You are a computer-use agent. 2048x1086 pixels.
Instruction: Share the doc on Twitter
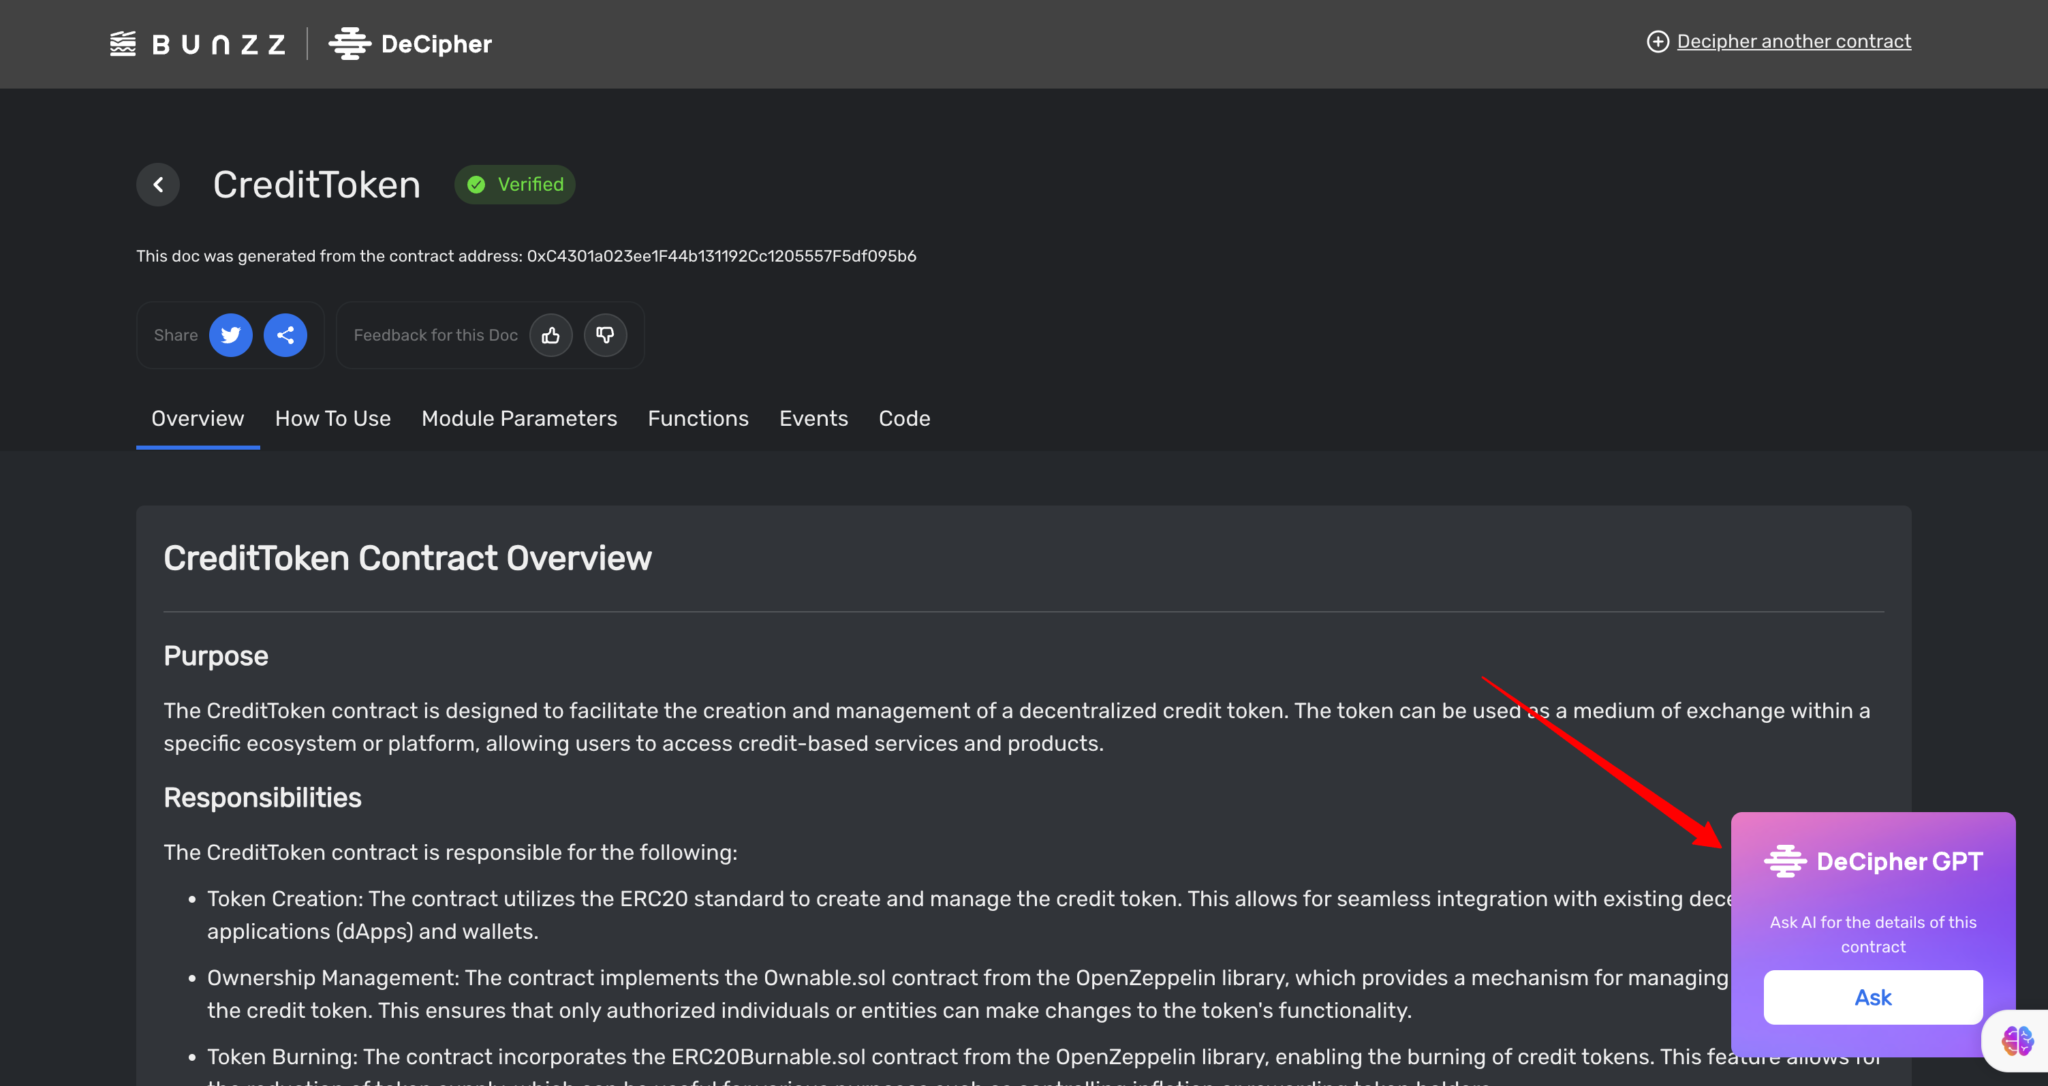[x=231, y=335]
